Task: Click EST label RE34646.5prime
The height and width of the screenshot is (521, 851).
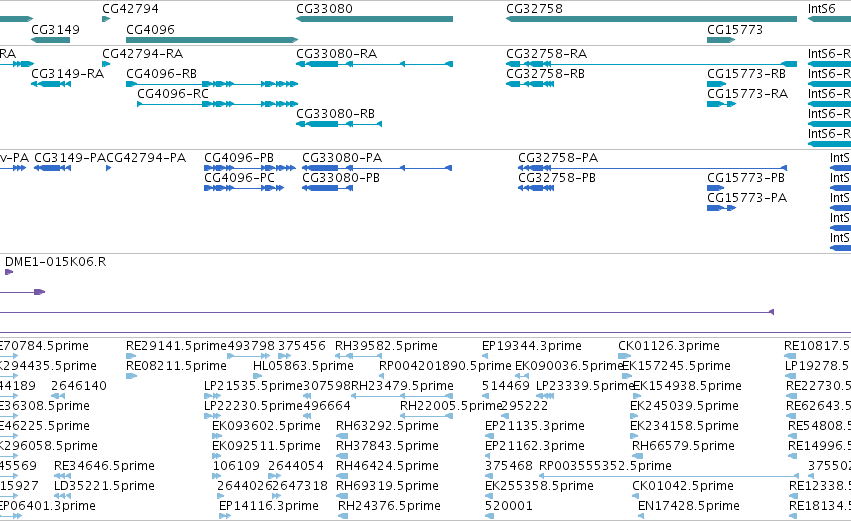Action: pyautogui.click(x=104, y=466)
